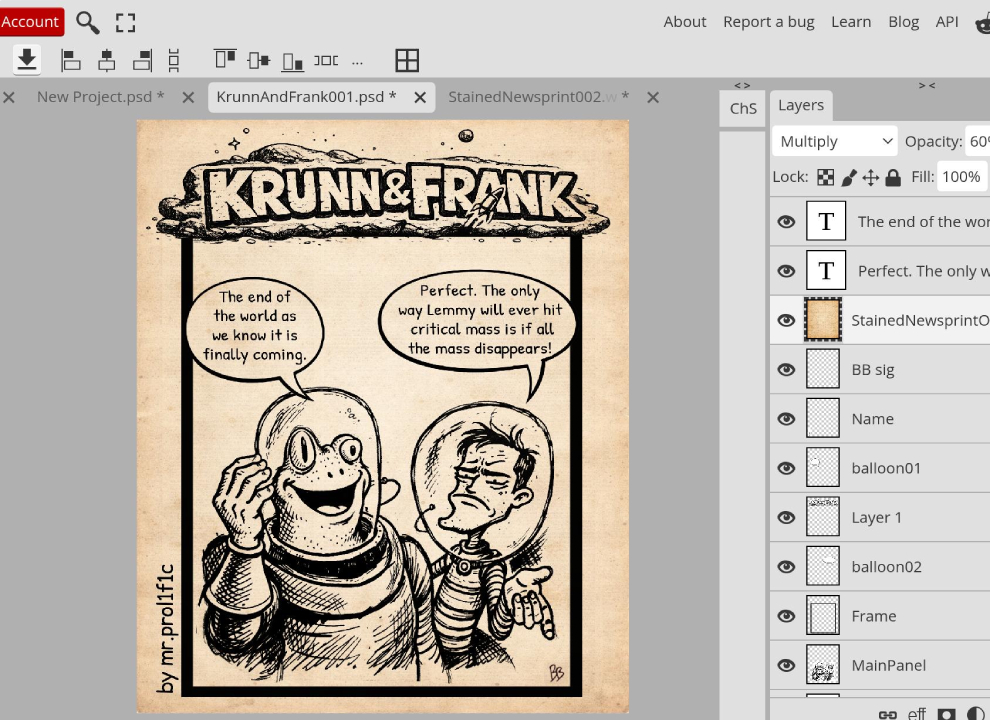Click the align horizontal centers icon
Screen dimensions: 990x720
(107, 61)
